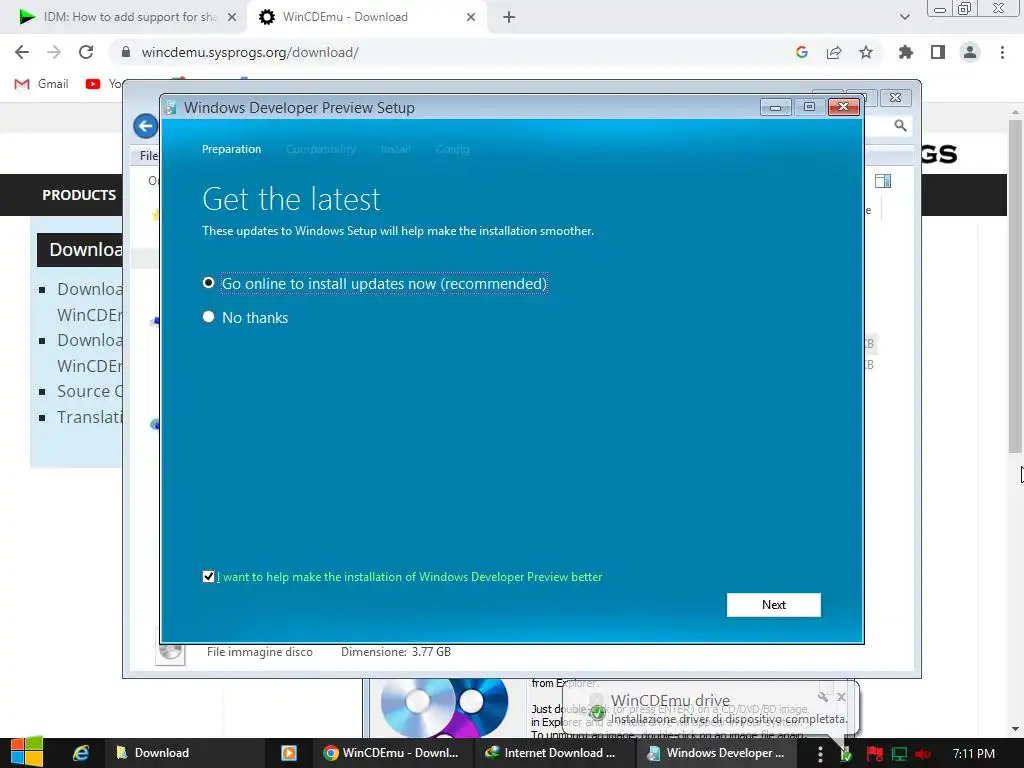Click the Google icon in address bar
The height and width of the screenshot is (768, 1024).
click(802, 52)
